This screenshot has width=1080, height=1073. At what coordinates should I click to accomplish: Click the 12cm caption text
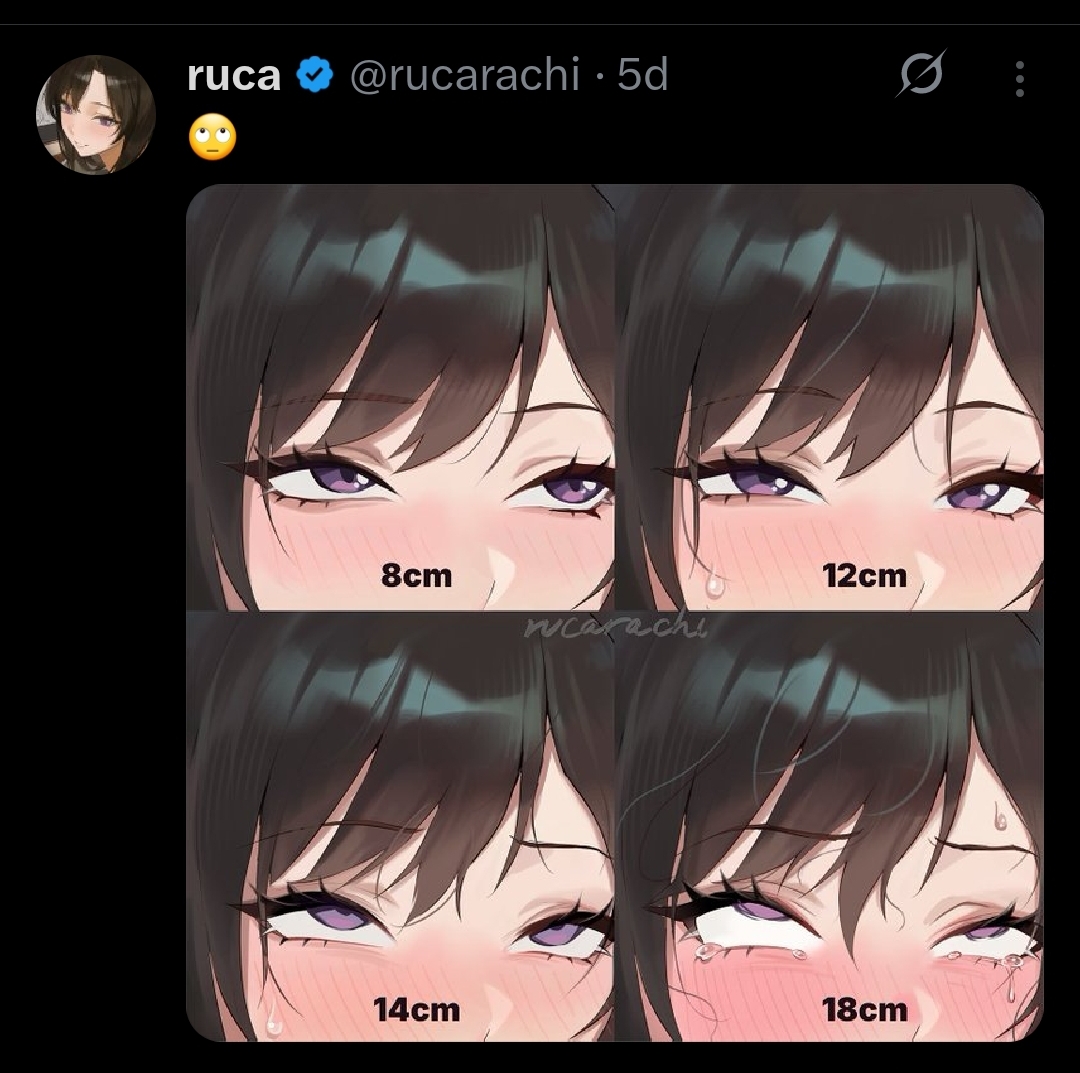tap(865, 576)
